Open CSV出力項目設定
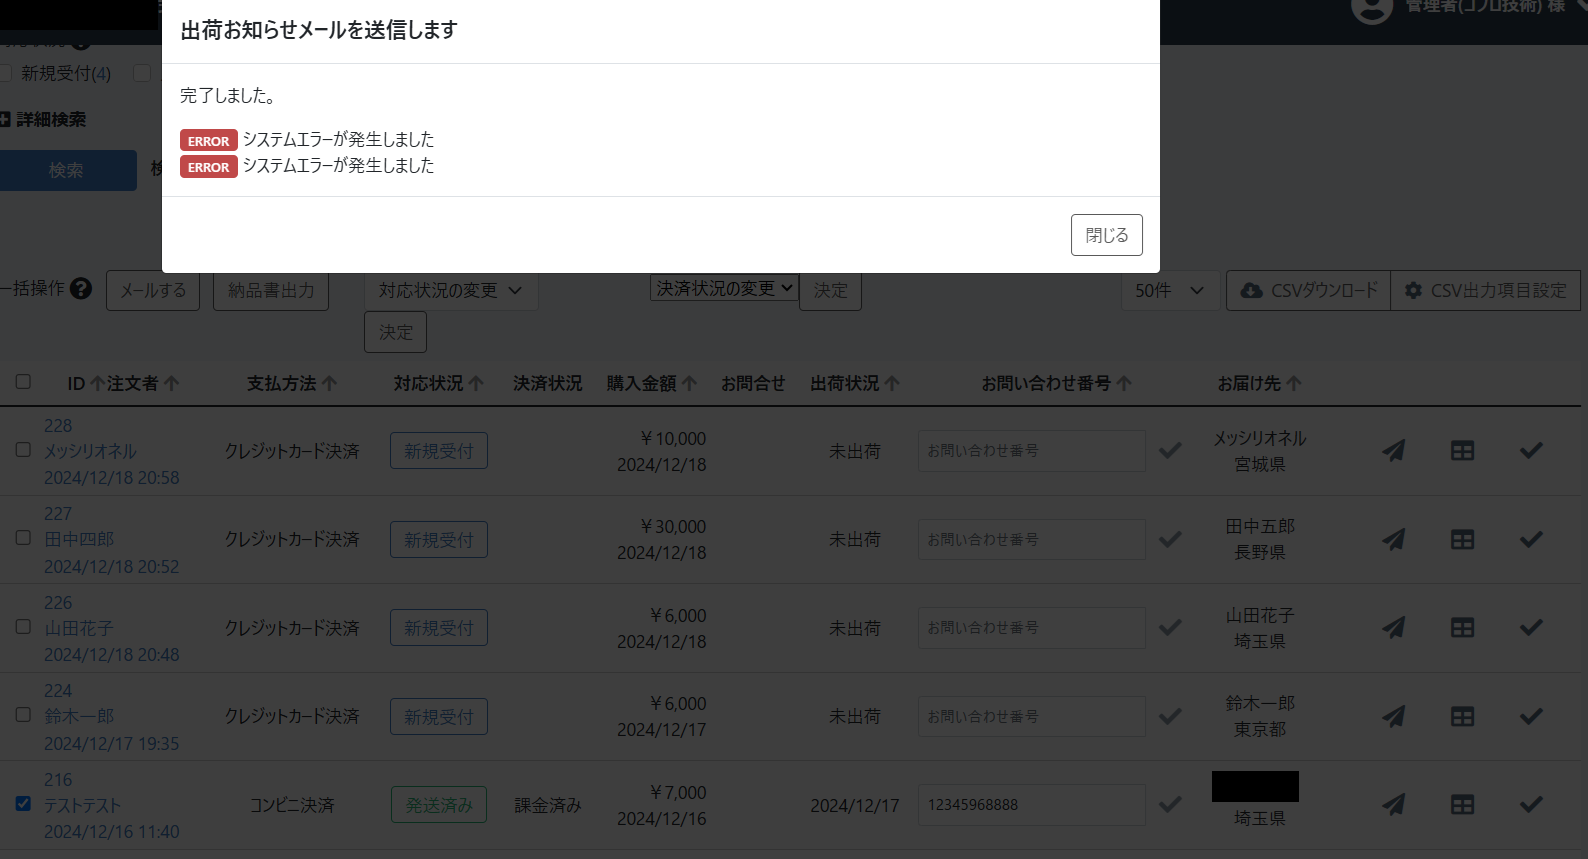The image size is (1588, 859). click(1486, 291)
